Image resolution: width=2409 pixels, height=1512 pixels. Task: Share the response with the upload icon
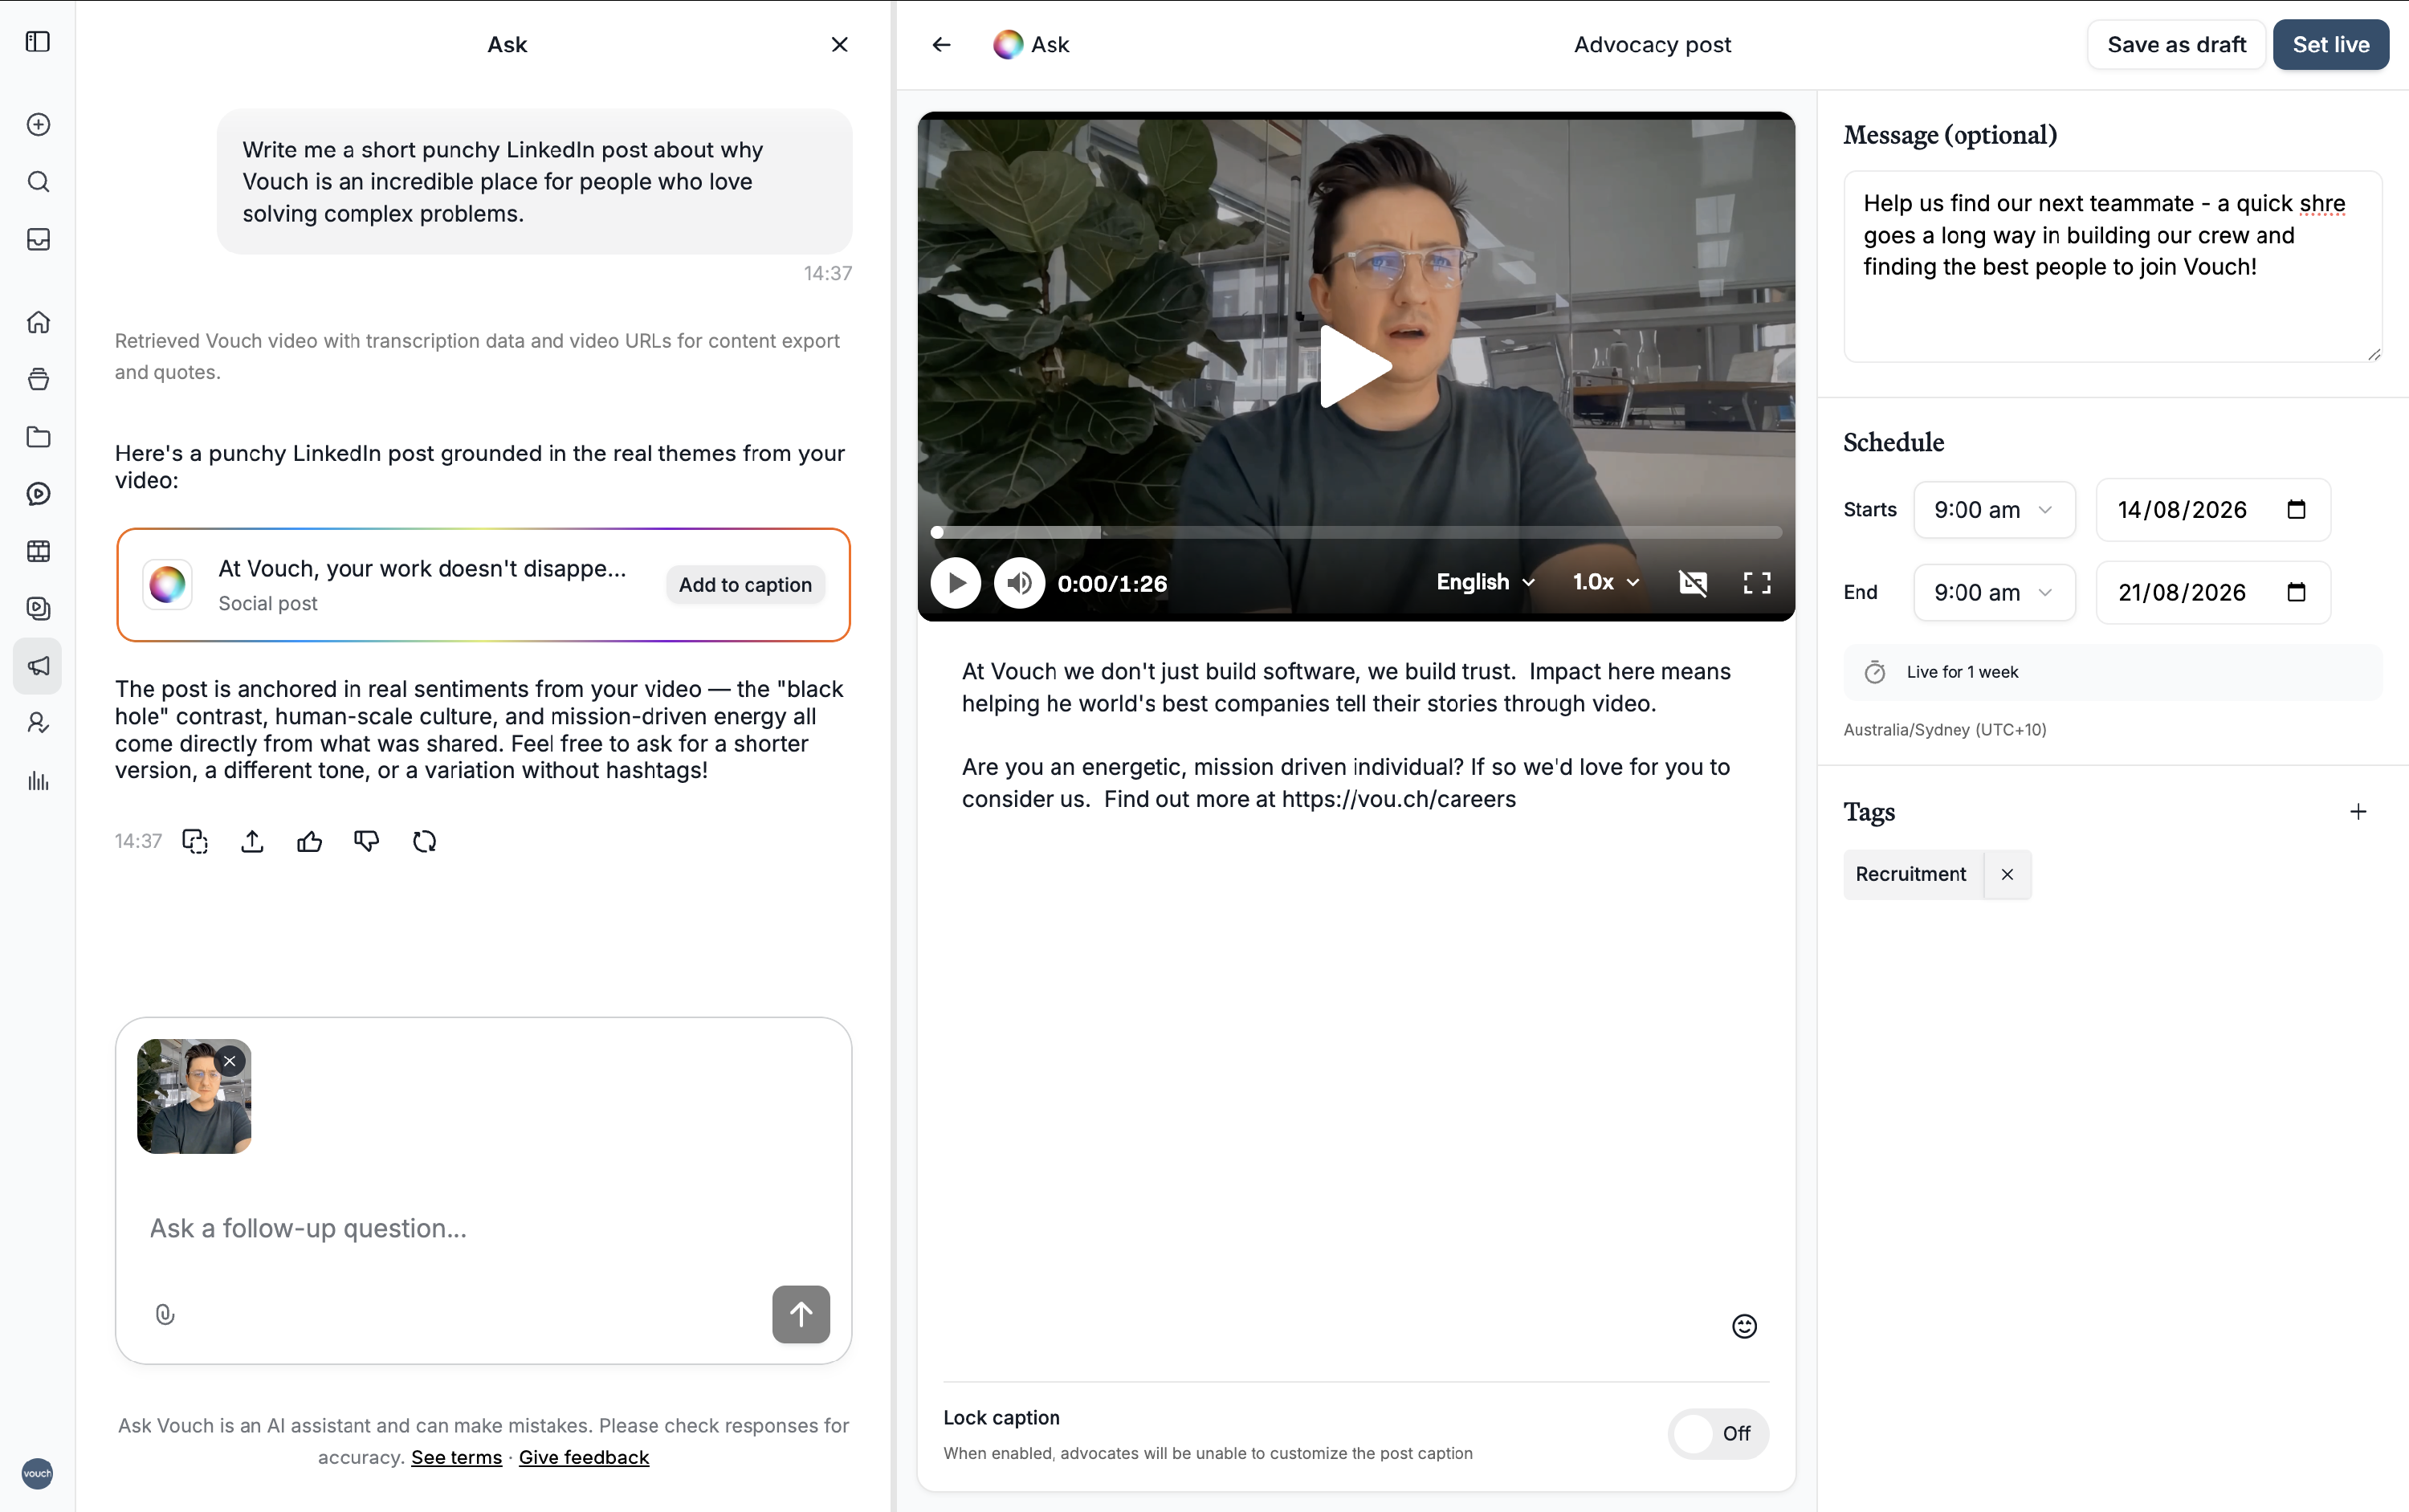[x=252, y=842]
